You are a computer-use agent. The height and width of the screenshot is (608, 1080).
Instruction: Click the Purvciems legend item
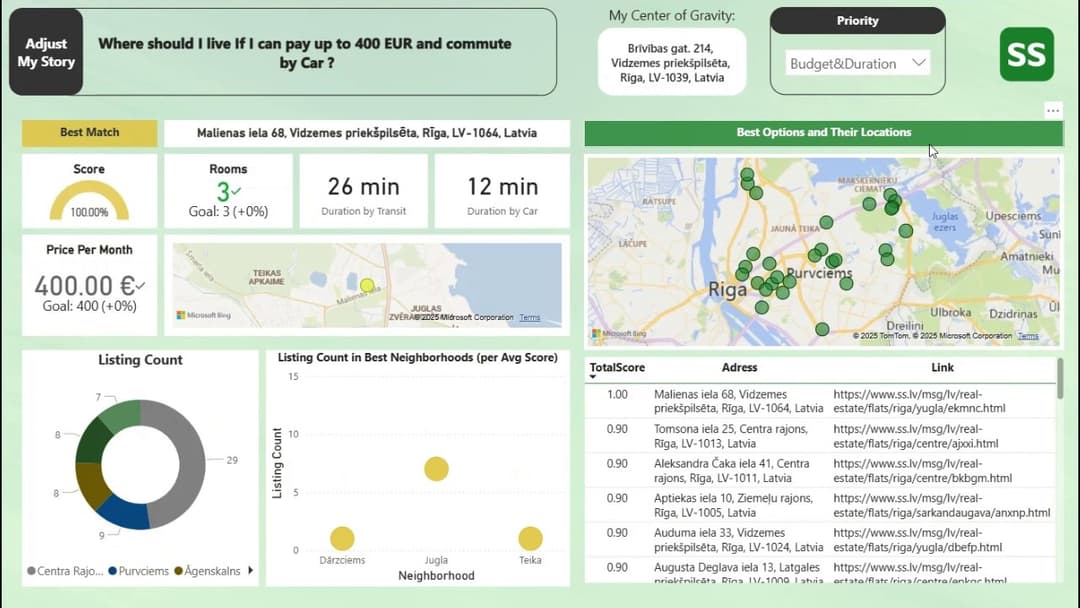[x=138, y=571]
